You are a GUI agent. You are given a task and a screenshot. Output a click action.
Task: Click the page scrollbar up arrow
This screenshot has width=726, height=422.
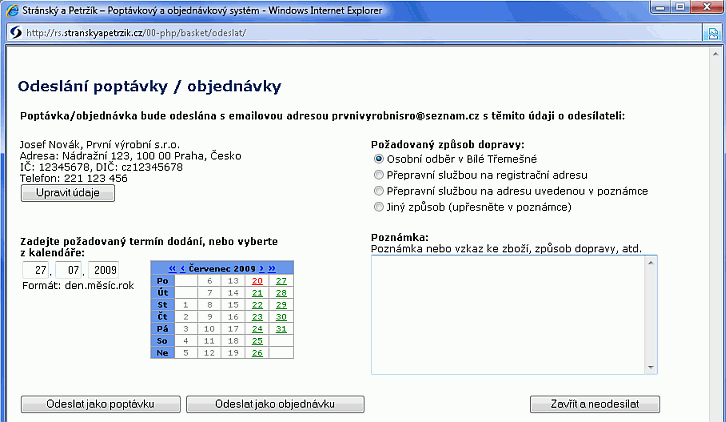[715, 54]
